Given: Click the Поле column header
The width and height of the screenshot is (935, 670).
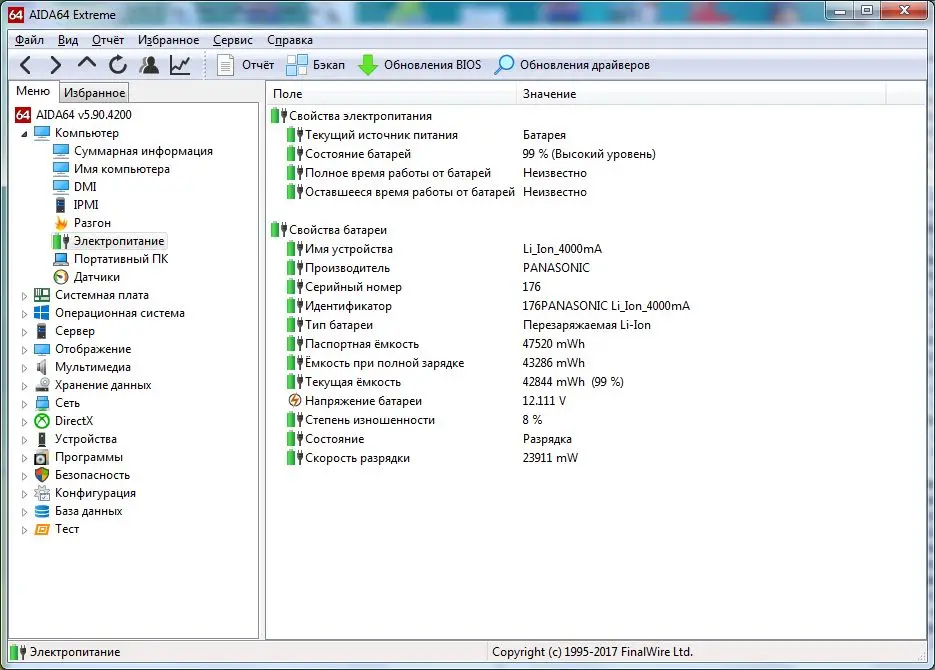Looking at the screenshot, I should [391, 94].
